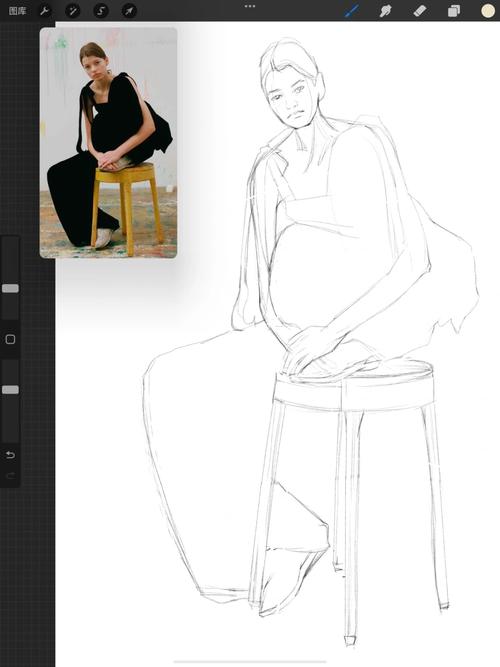Select the Eraser tool
500x667 pixels.
(x=420, y=11)
